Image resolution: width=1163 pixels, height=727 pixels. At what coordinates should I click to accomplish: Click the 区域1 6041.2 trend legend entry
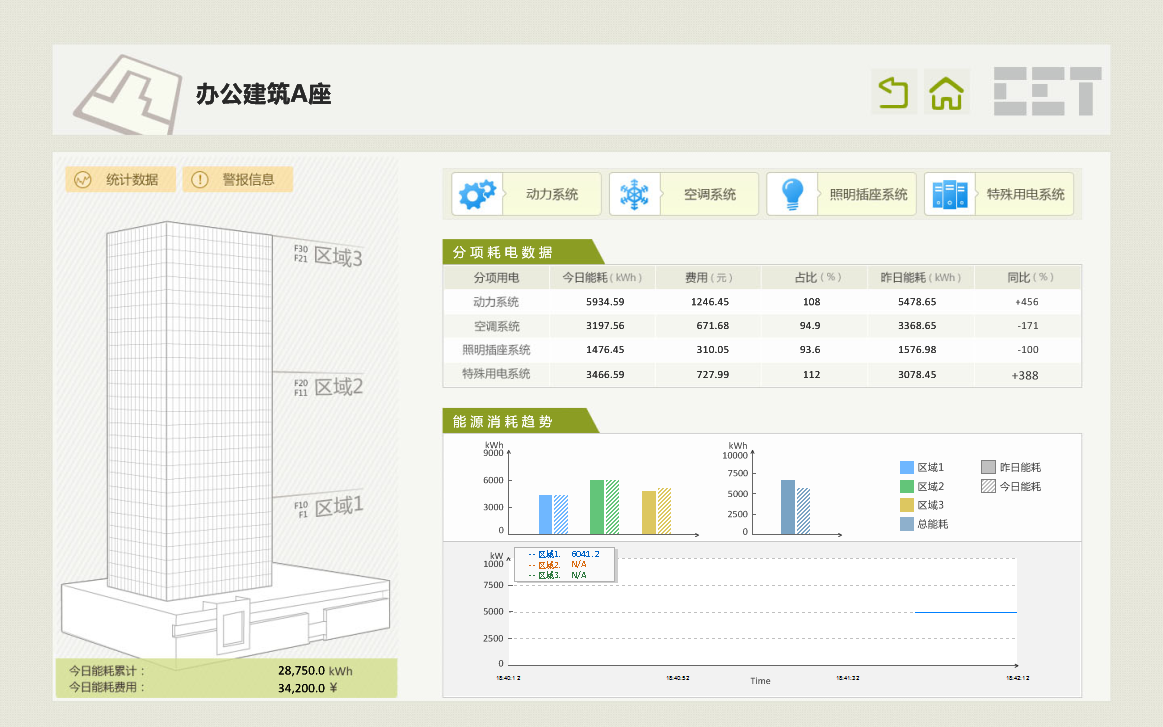coord(564,554)
